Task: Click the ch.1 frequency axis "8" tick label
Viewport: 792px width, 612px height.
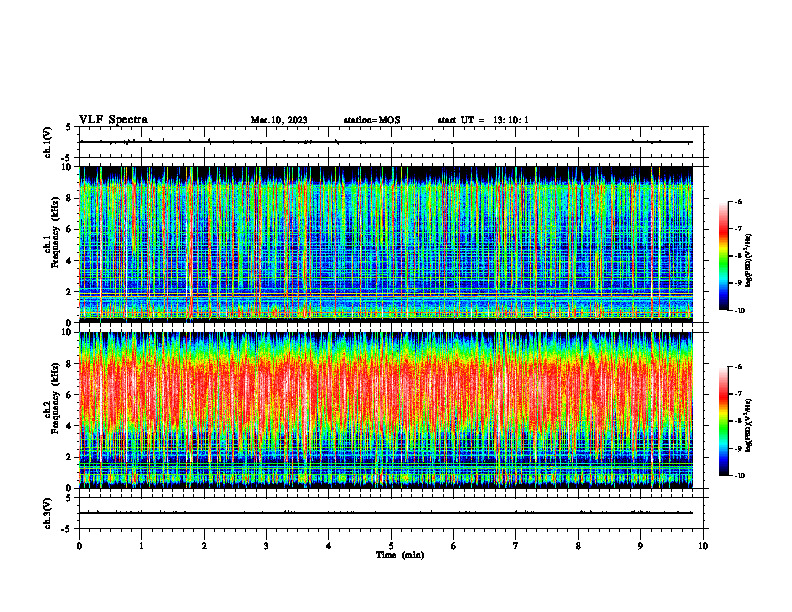Action: point(70,198)
